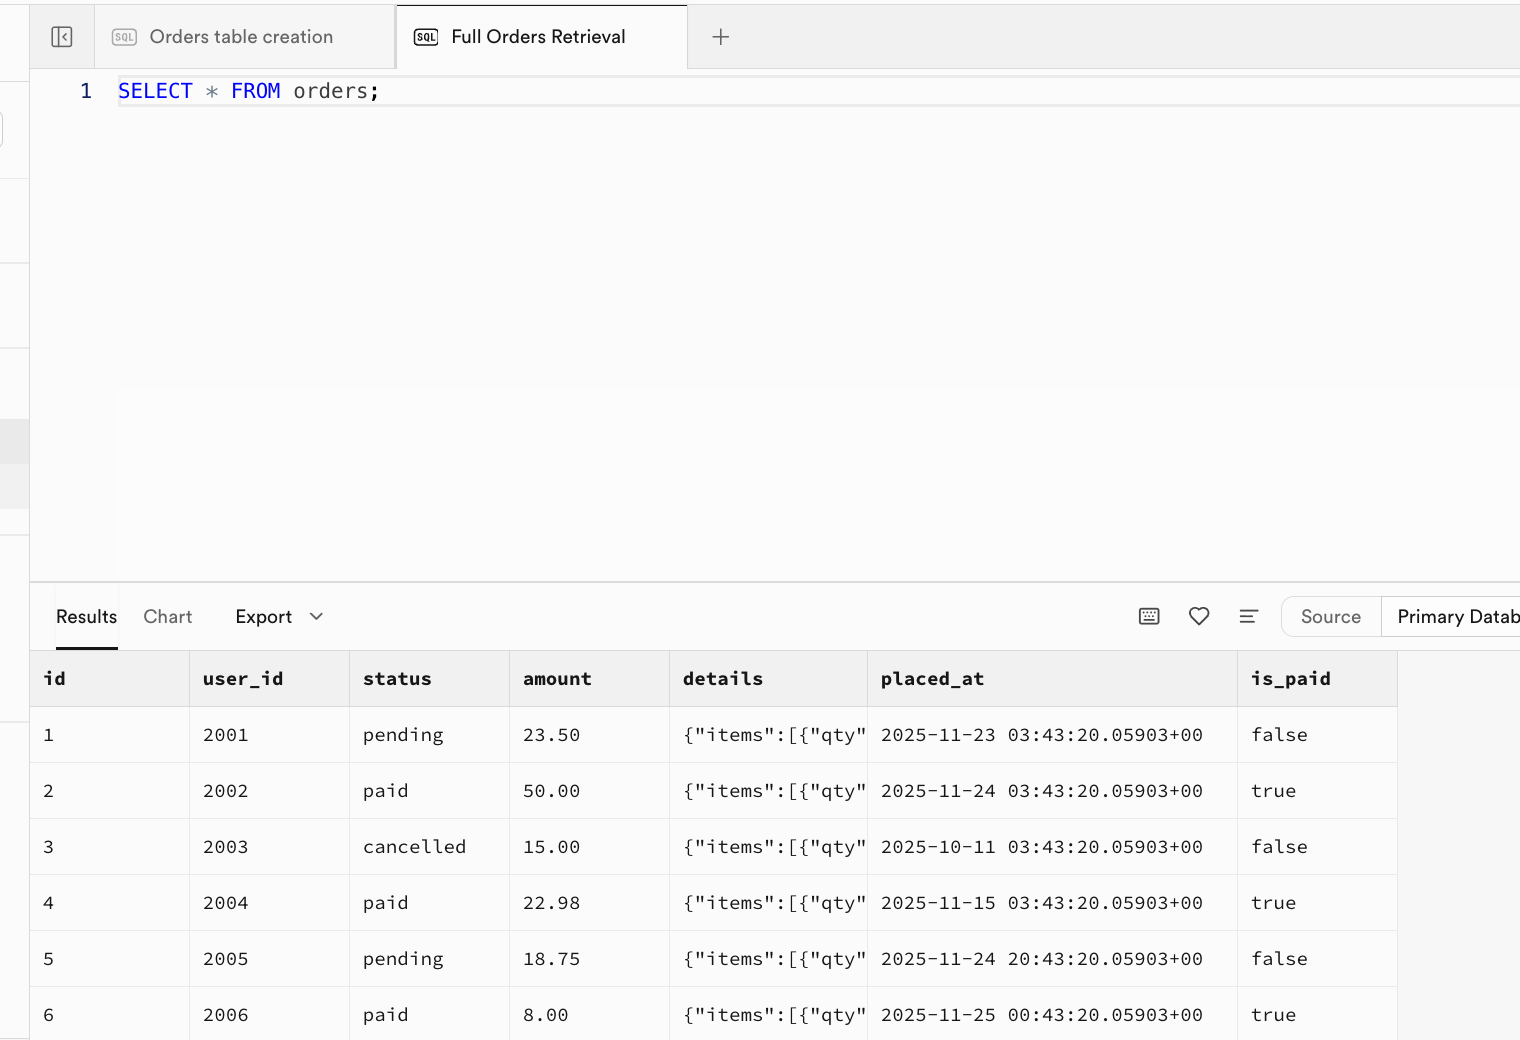Click the format query lines icon
1520x1040 pixels.
click(1248, 616)
